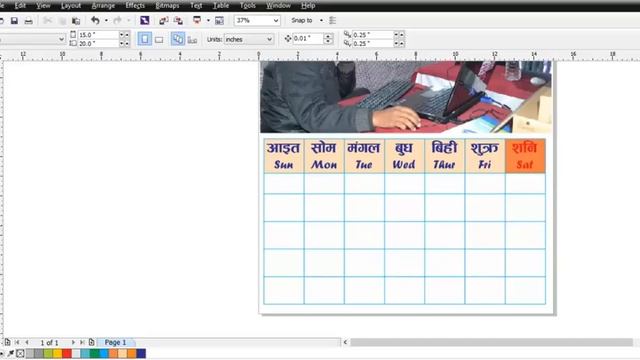Set page orientation to Portrait
The width and height of the screenshot is (640, 360).
point(144,39)
